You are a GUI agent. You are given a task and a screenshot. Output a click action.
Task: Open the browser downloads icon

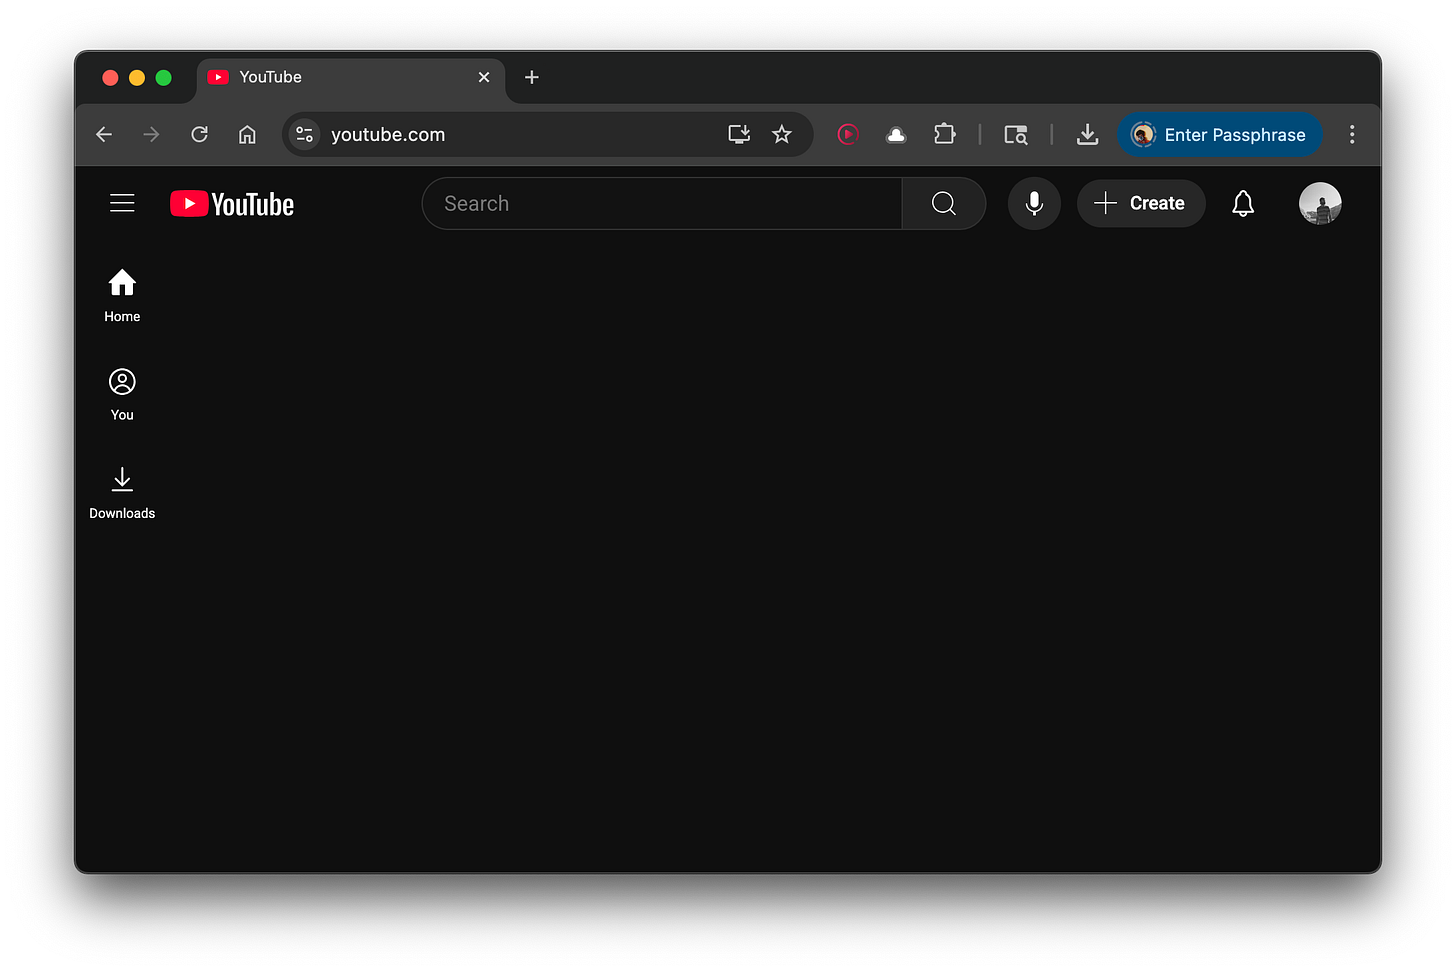1087,134
